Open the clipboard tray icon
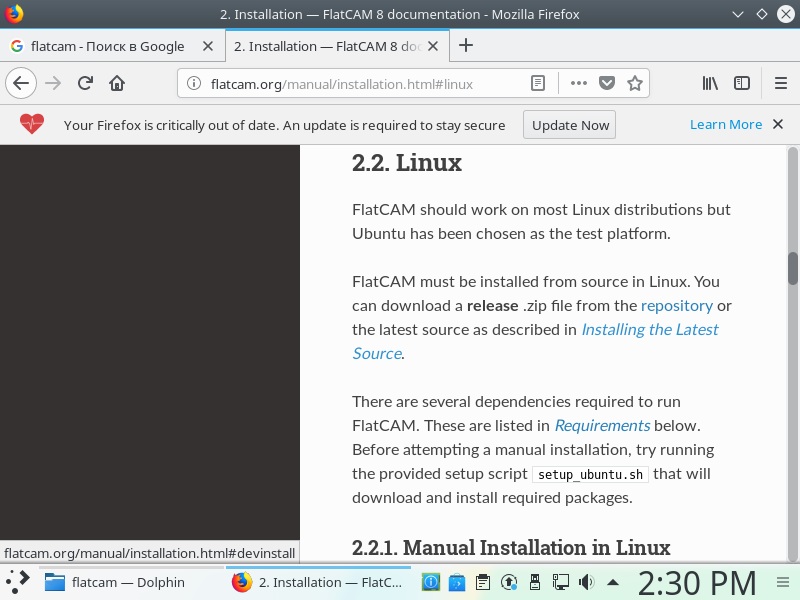 point(483,582)
